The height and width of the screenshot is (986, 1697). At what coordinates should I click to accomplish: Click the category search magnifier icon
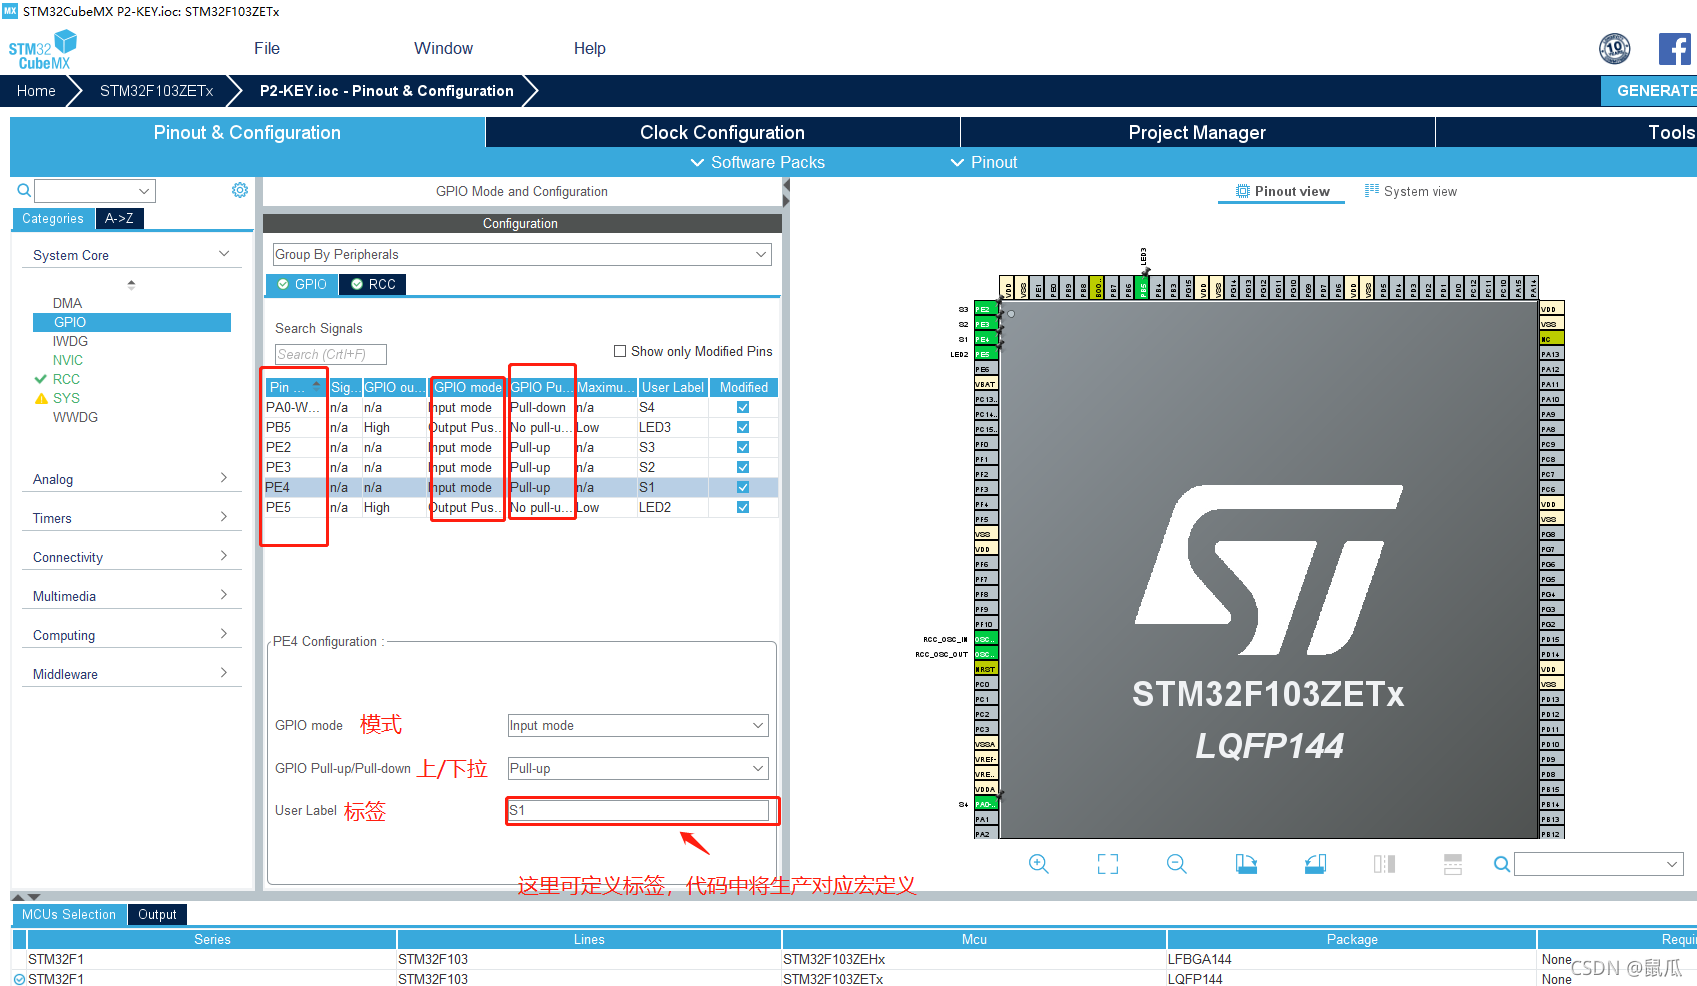point(24,190)
